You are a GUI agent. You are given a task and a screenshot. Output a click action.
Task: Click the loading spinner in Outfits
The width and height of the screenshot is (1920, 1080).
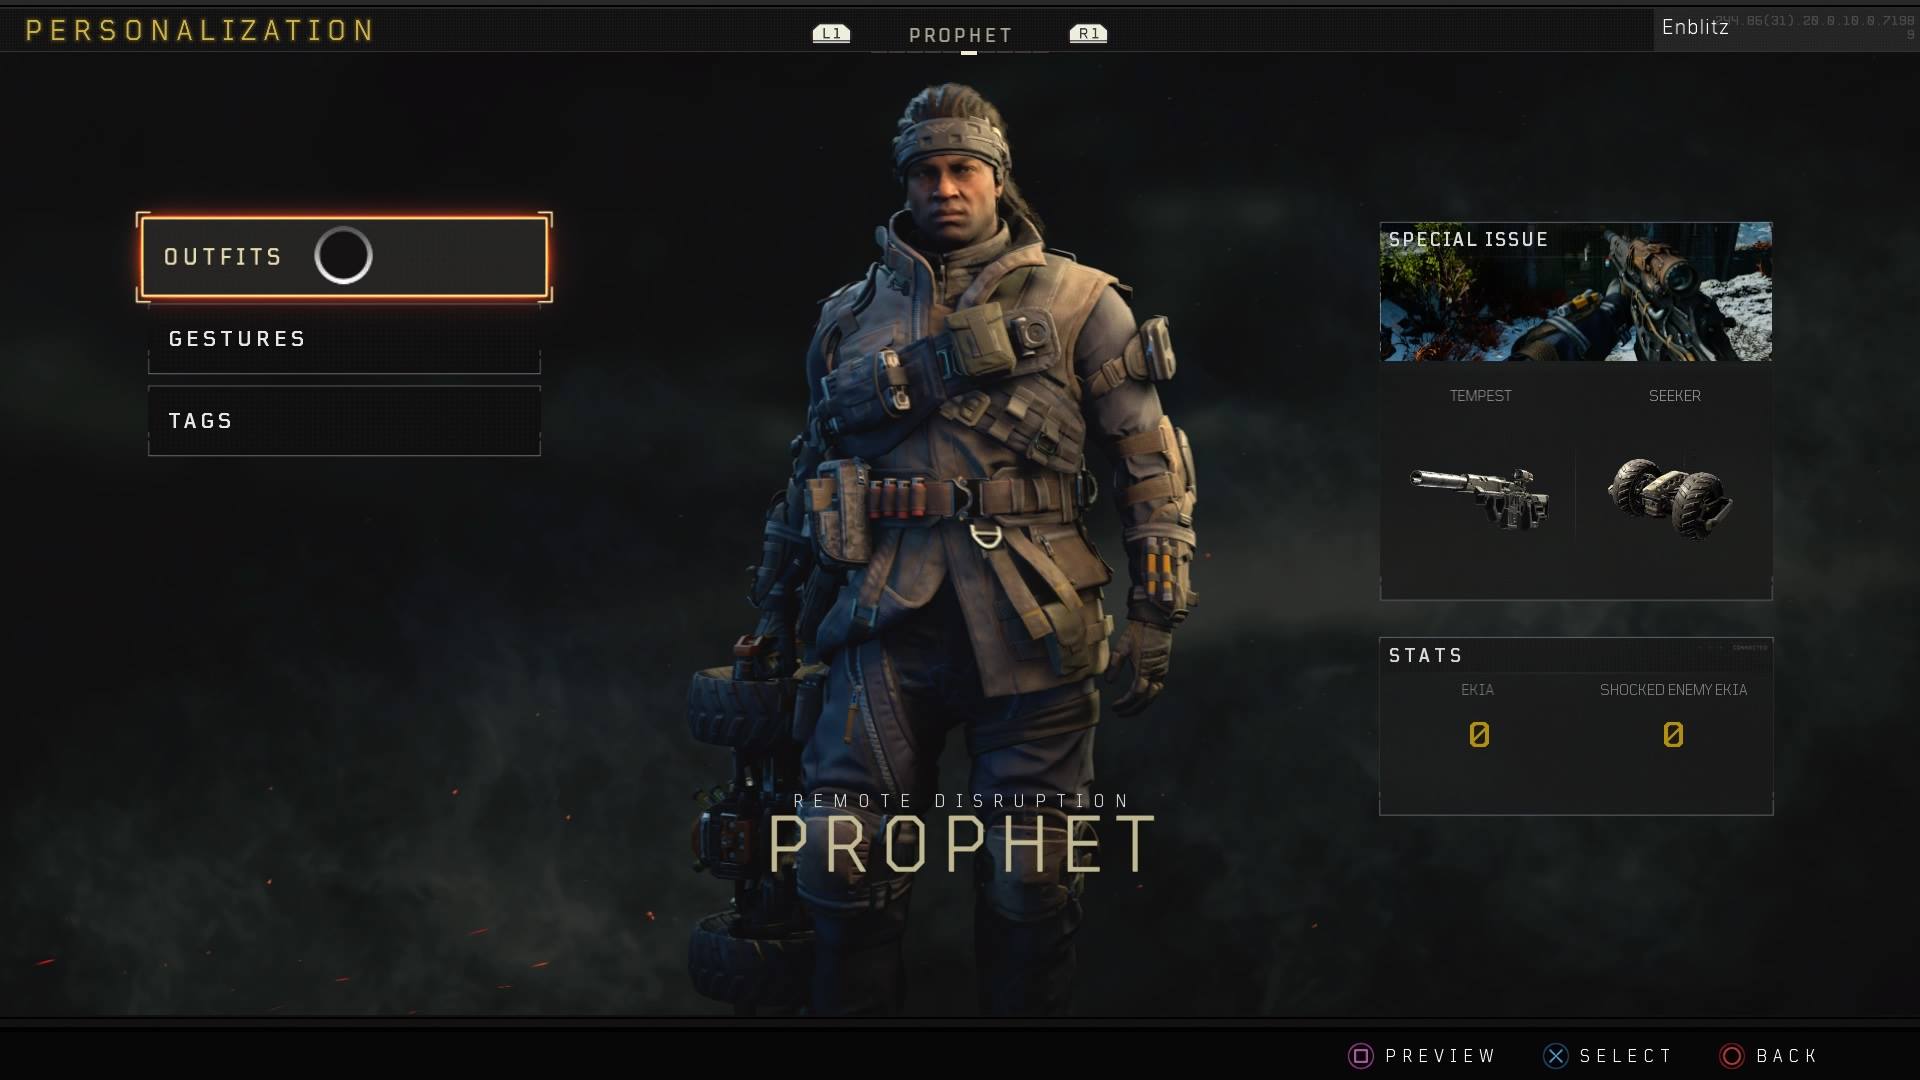point(343,256)
